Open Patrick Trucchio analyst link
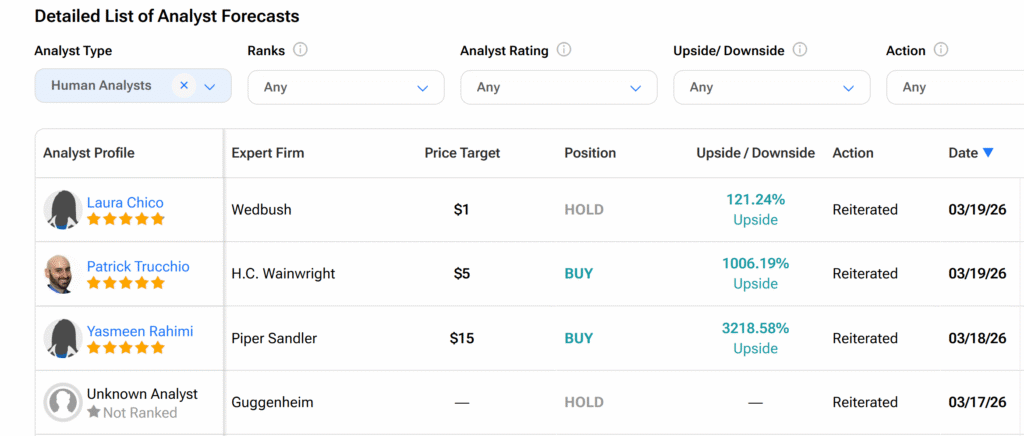This screenshot has height=436, width=1024. pyautogui.click(x=138, y=266)
